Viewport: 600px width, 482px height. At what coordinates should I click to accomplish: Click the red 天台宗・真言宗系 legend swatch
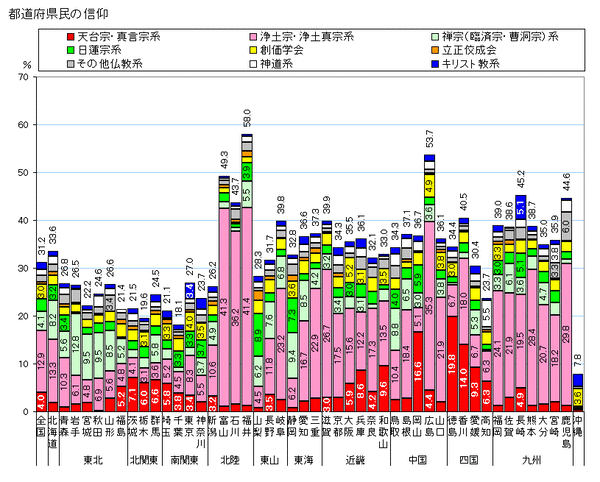click(x=70, y=37)
